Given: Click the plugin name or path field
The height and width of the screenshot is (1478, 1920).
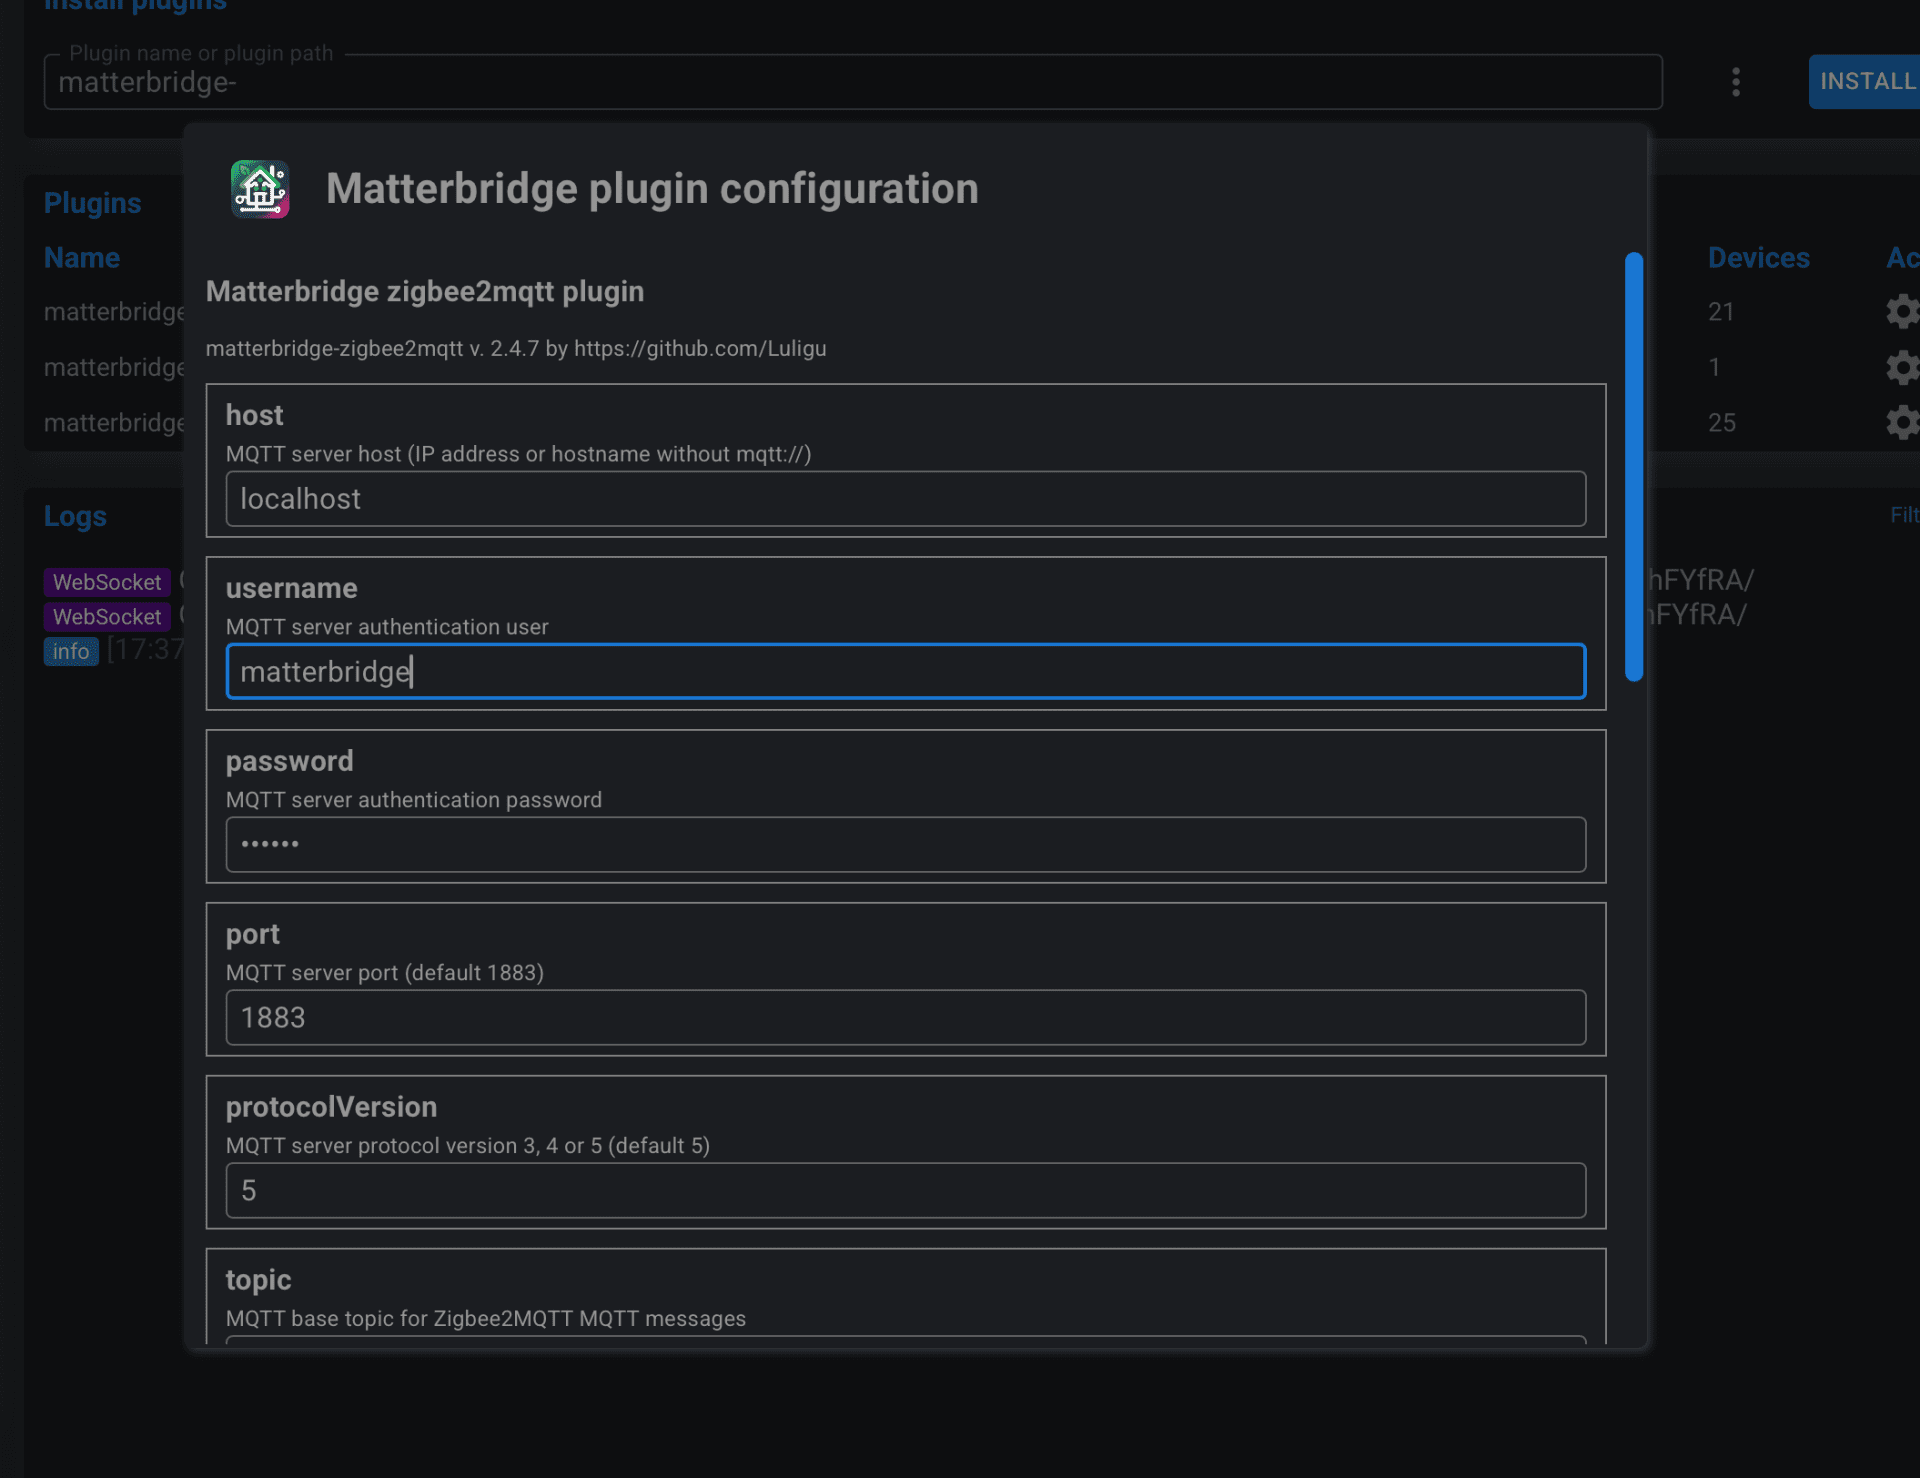Looking at the screenshot, I should coord(853,82).
